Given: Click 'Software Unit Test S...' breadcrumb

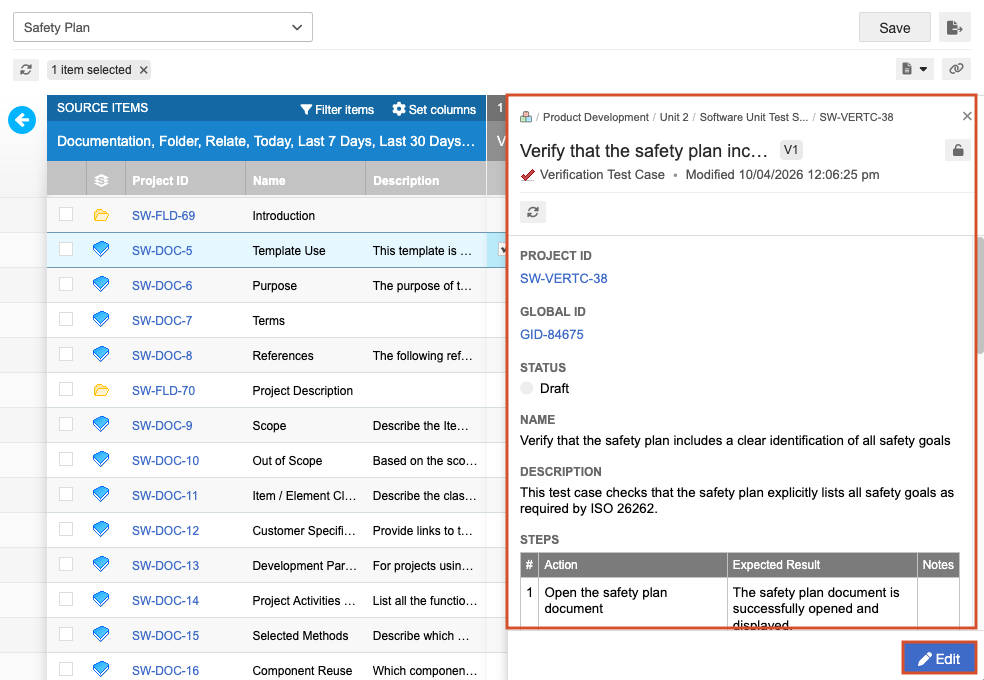Looking at the screenshot, I should tap(753, 117).
